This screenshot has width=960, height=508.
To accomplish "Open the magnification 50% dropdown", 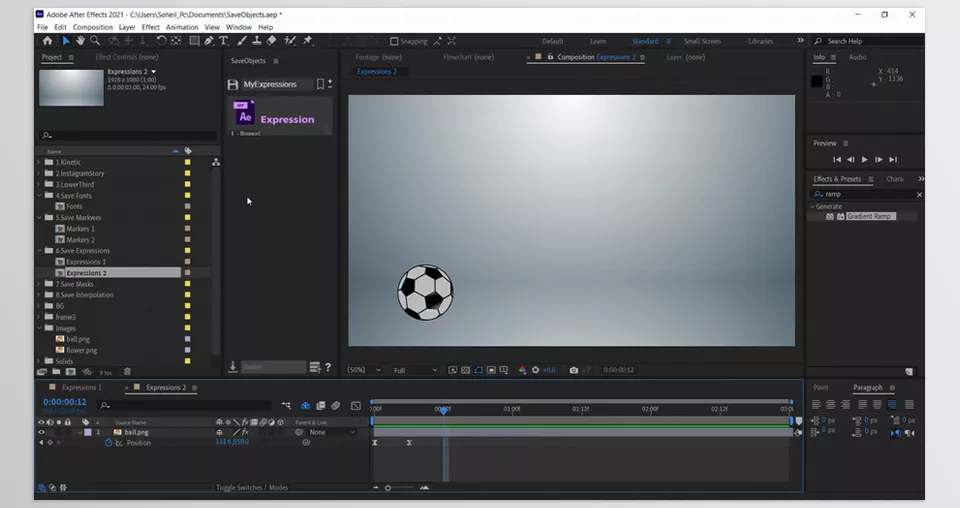I will coord(364,370).
